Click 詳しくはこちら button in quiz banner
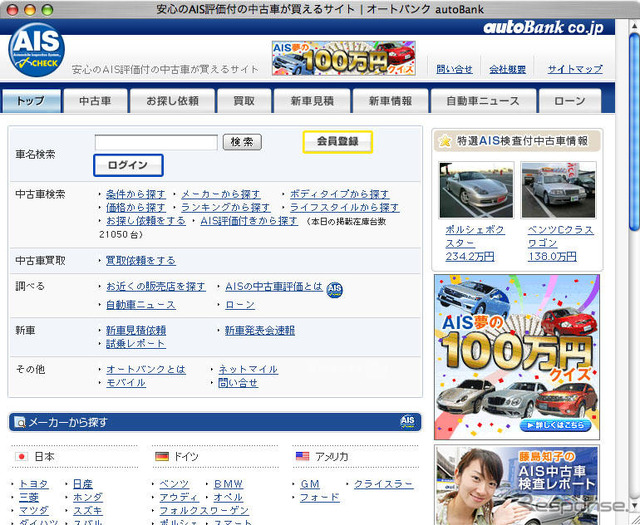640x525 pixels. tap(555, 425)
